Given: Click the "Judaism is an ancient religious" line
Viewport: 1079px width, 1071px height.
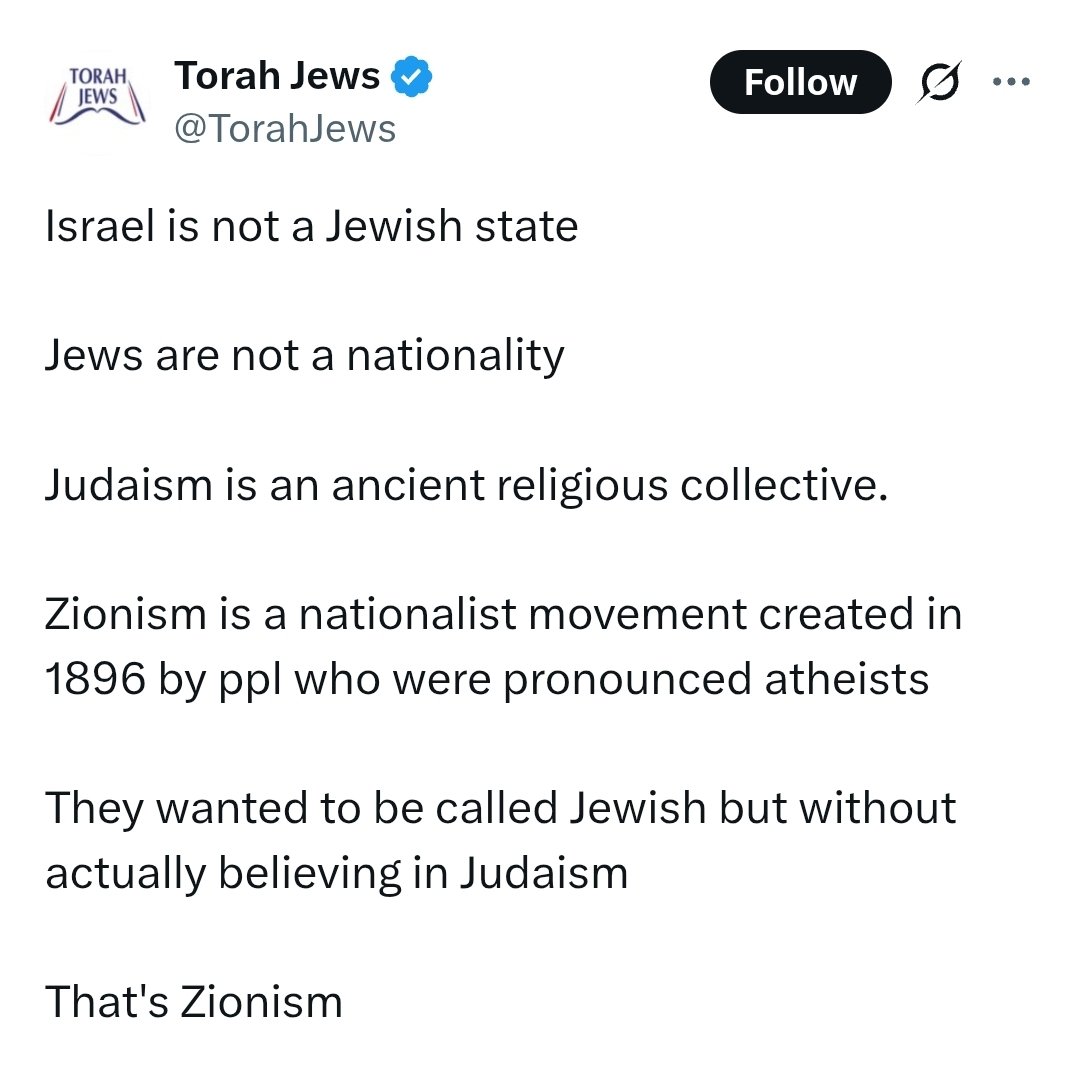Looking at the screenshot, I should (466, 485).
